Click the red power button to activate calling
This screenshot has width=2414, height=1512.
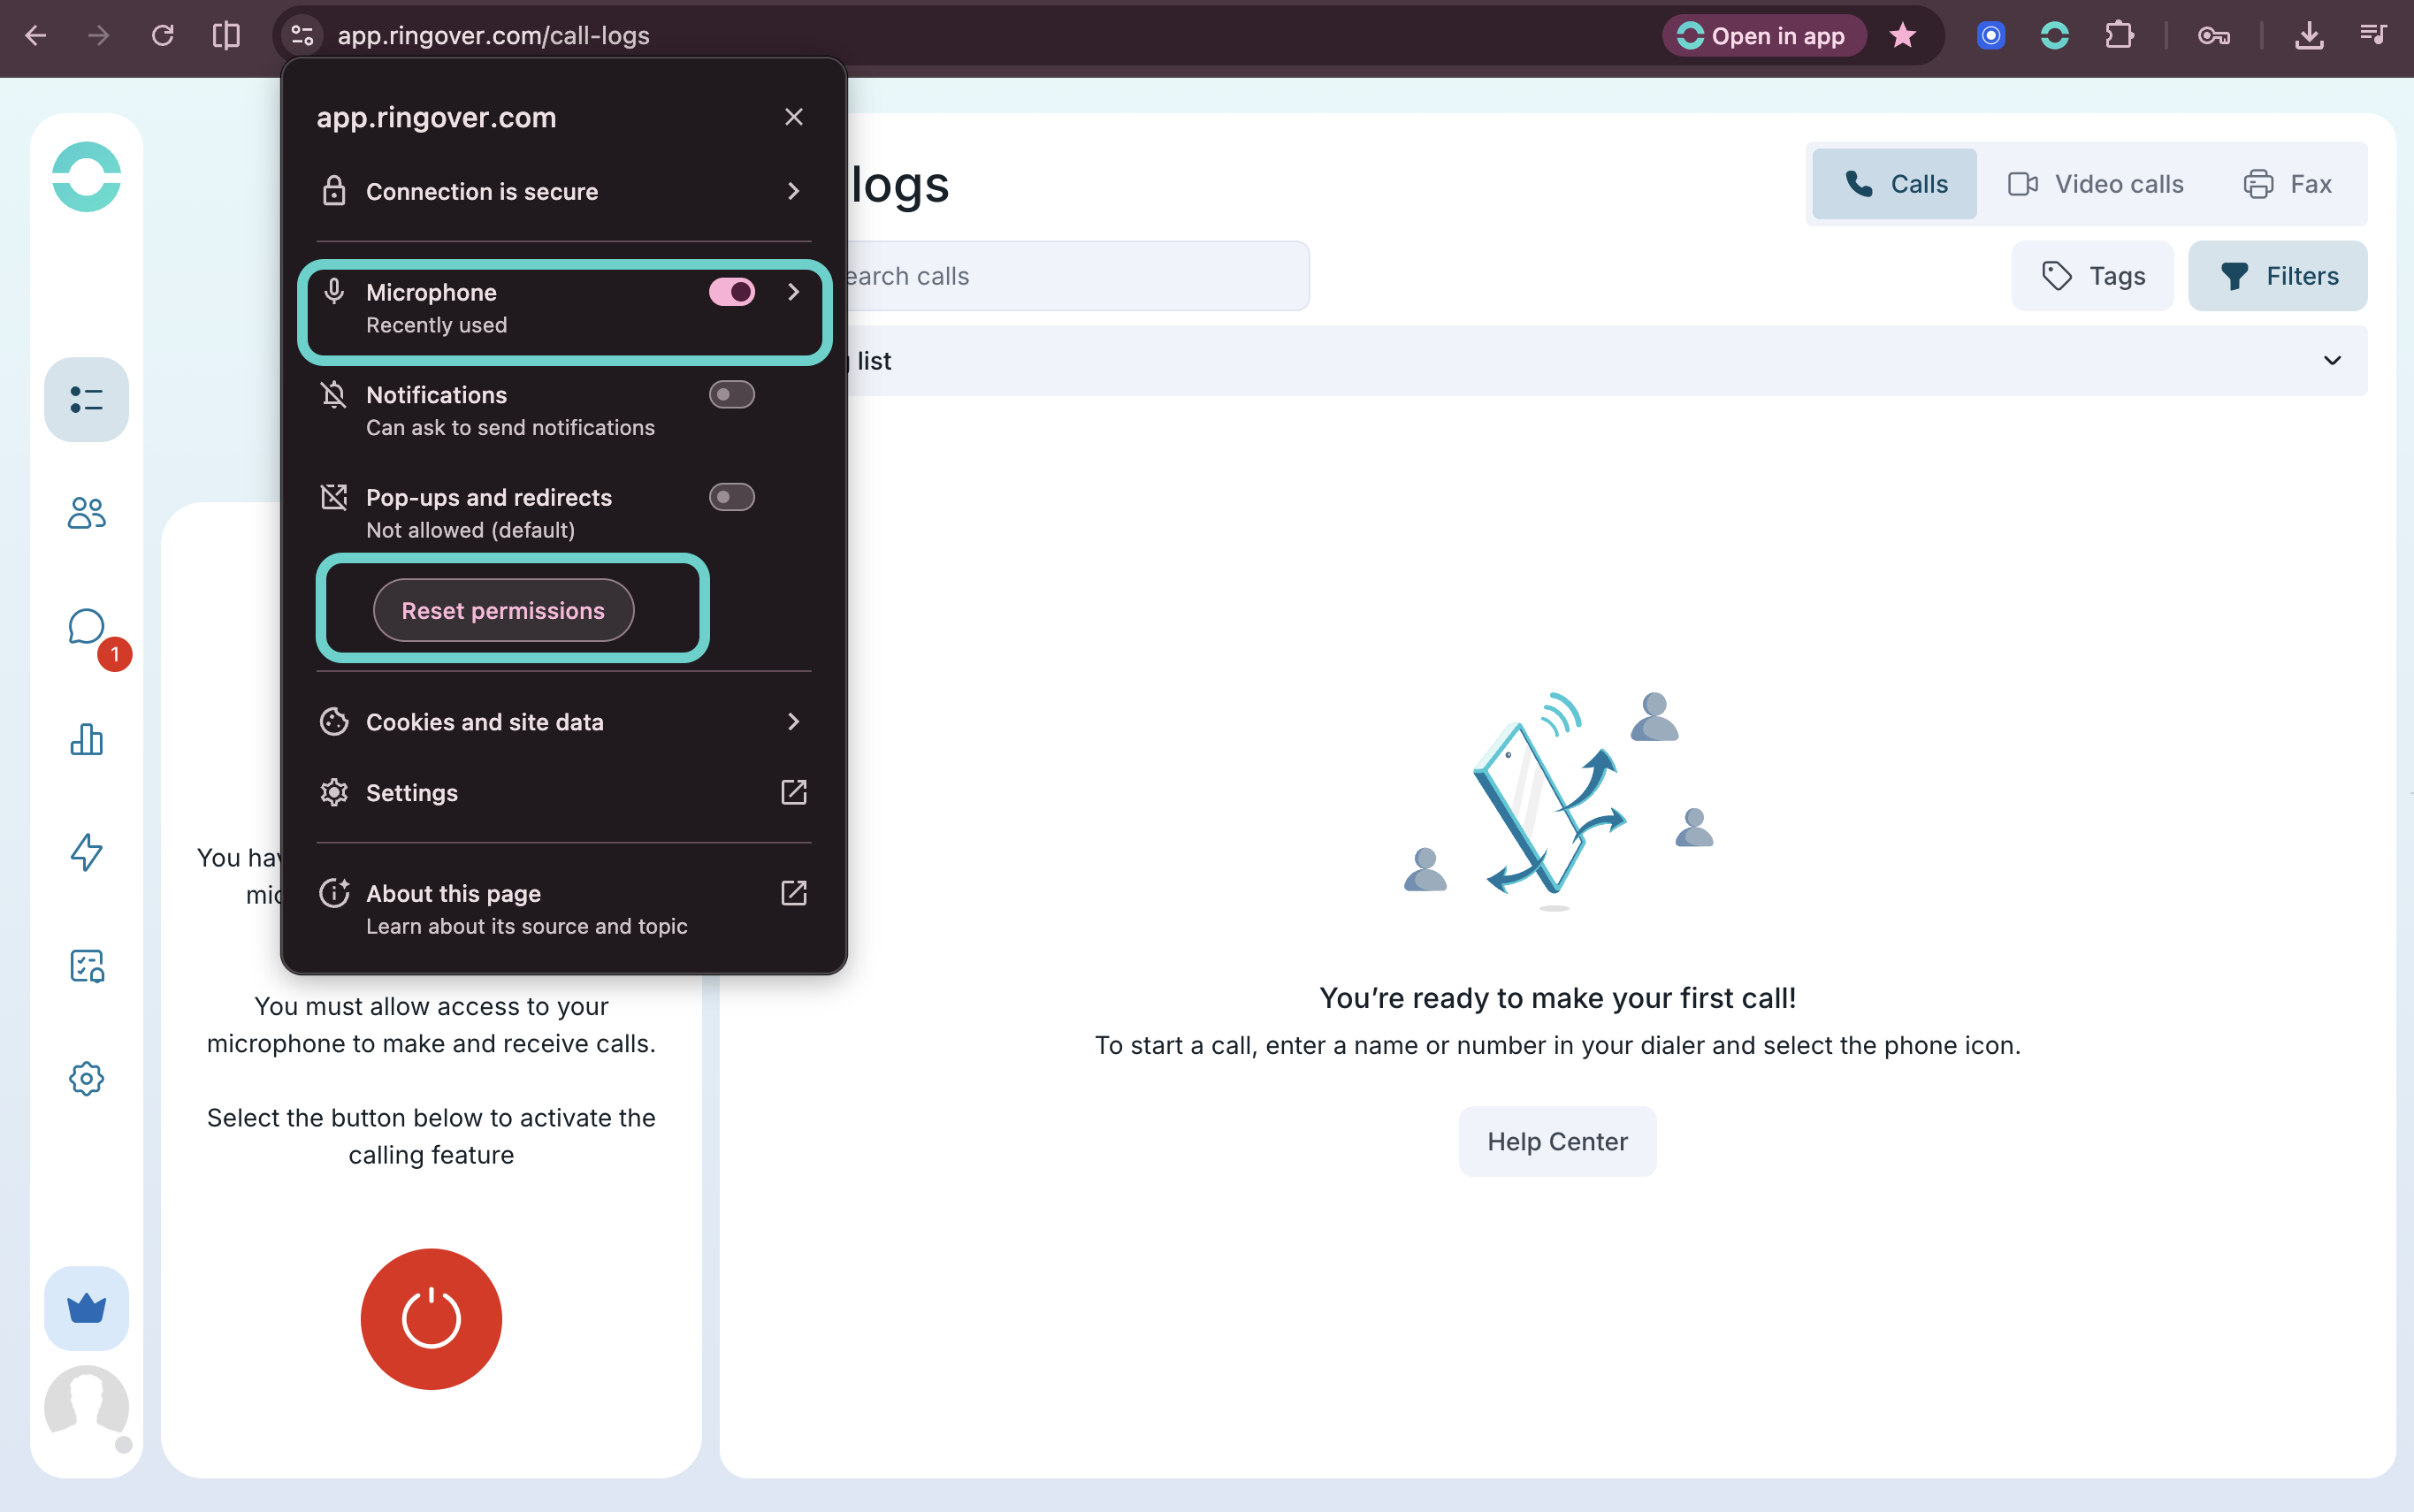[x=431, y=1318]
